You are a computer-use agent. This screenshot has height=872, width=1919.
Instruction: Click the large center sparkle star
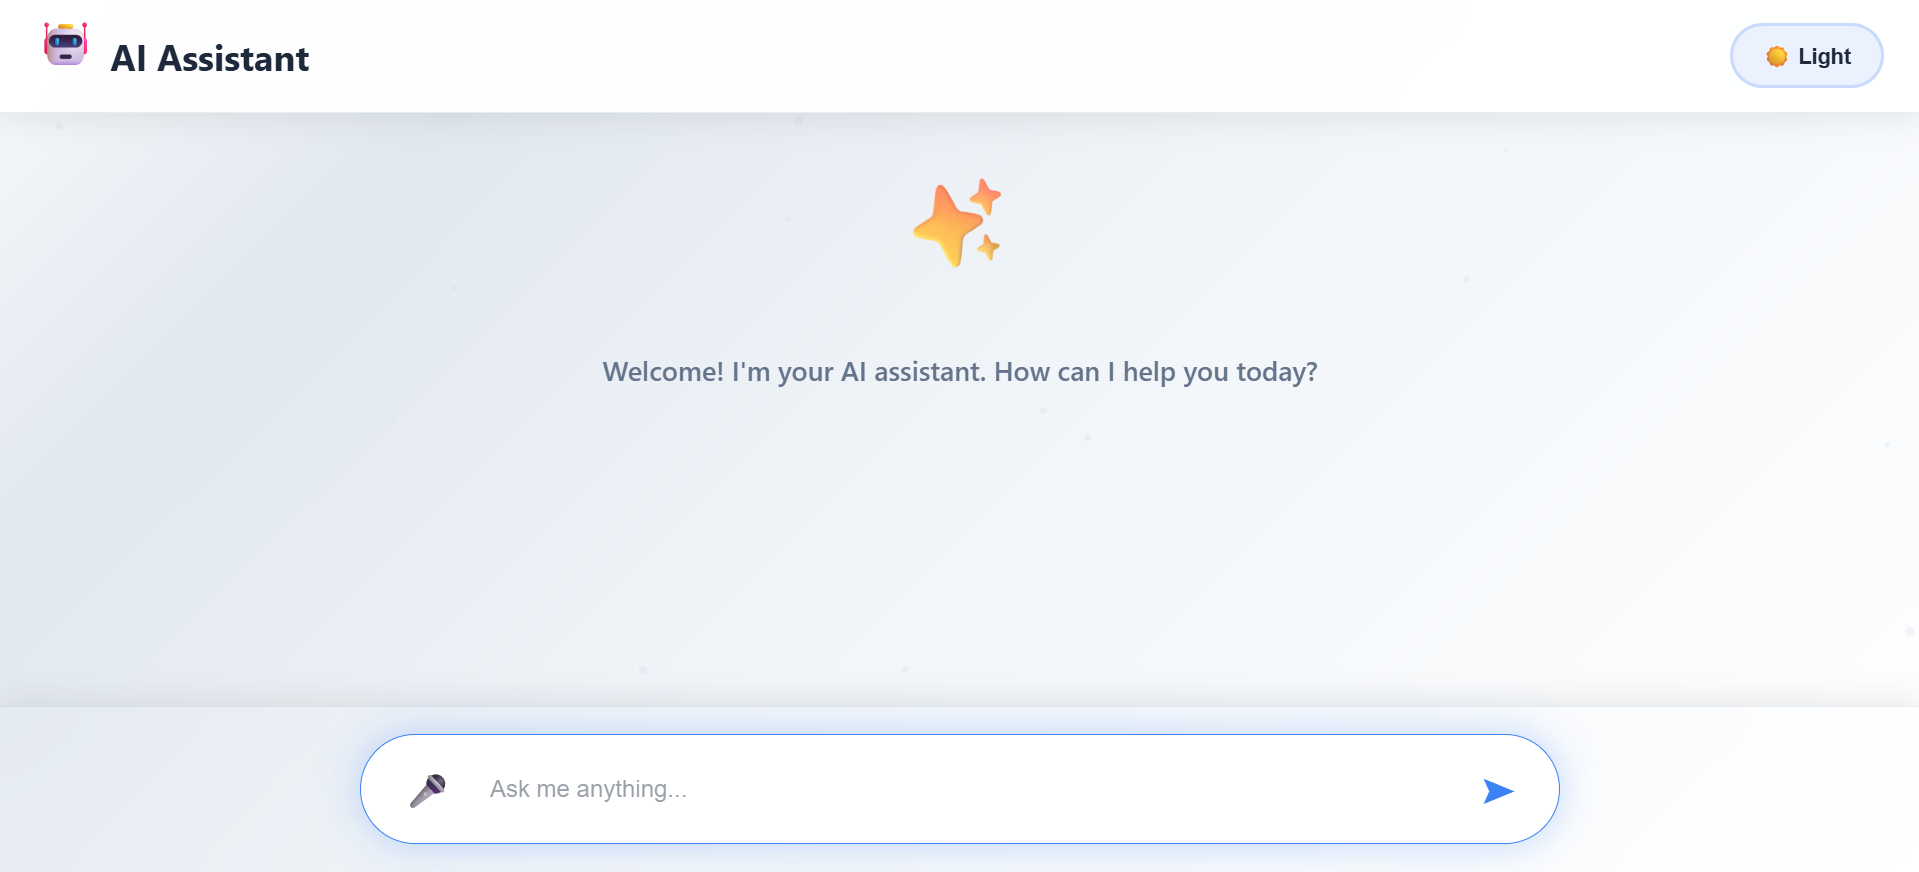click(x=946, y=227)
